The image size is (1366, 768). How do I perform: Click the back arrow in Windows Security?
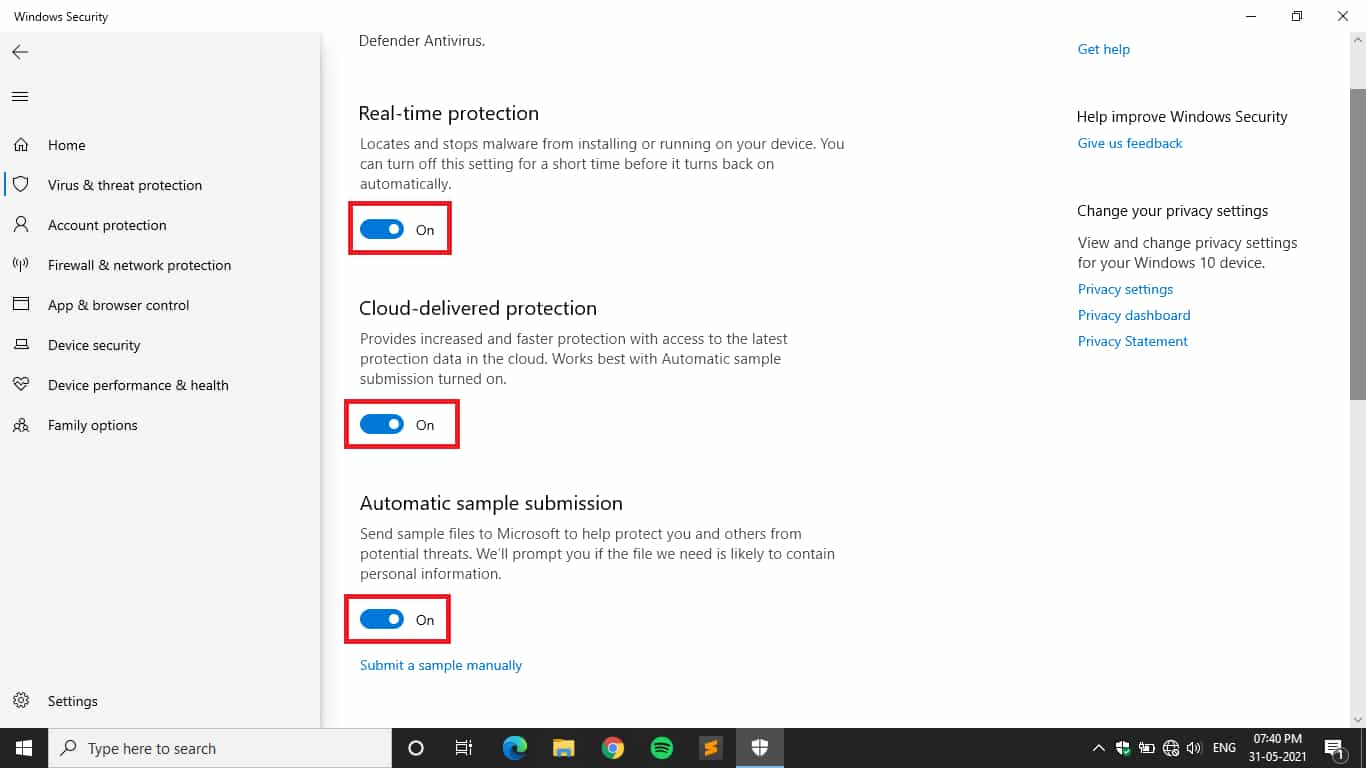click(20, 52)
